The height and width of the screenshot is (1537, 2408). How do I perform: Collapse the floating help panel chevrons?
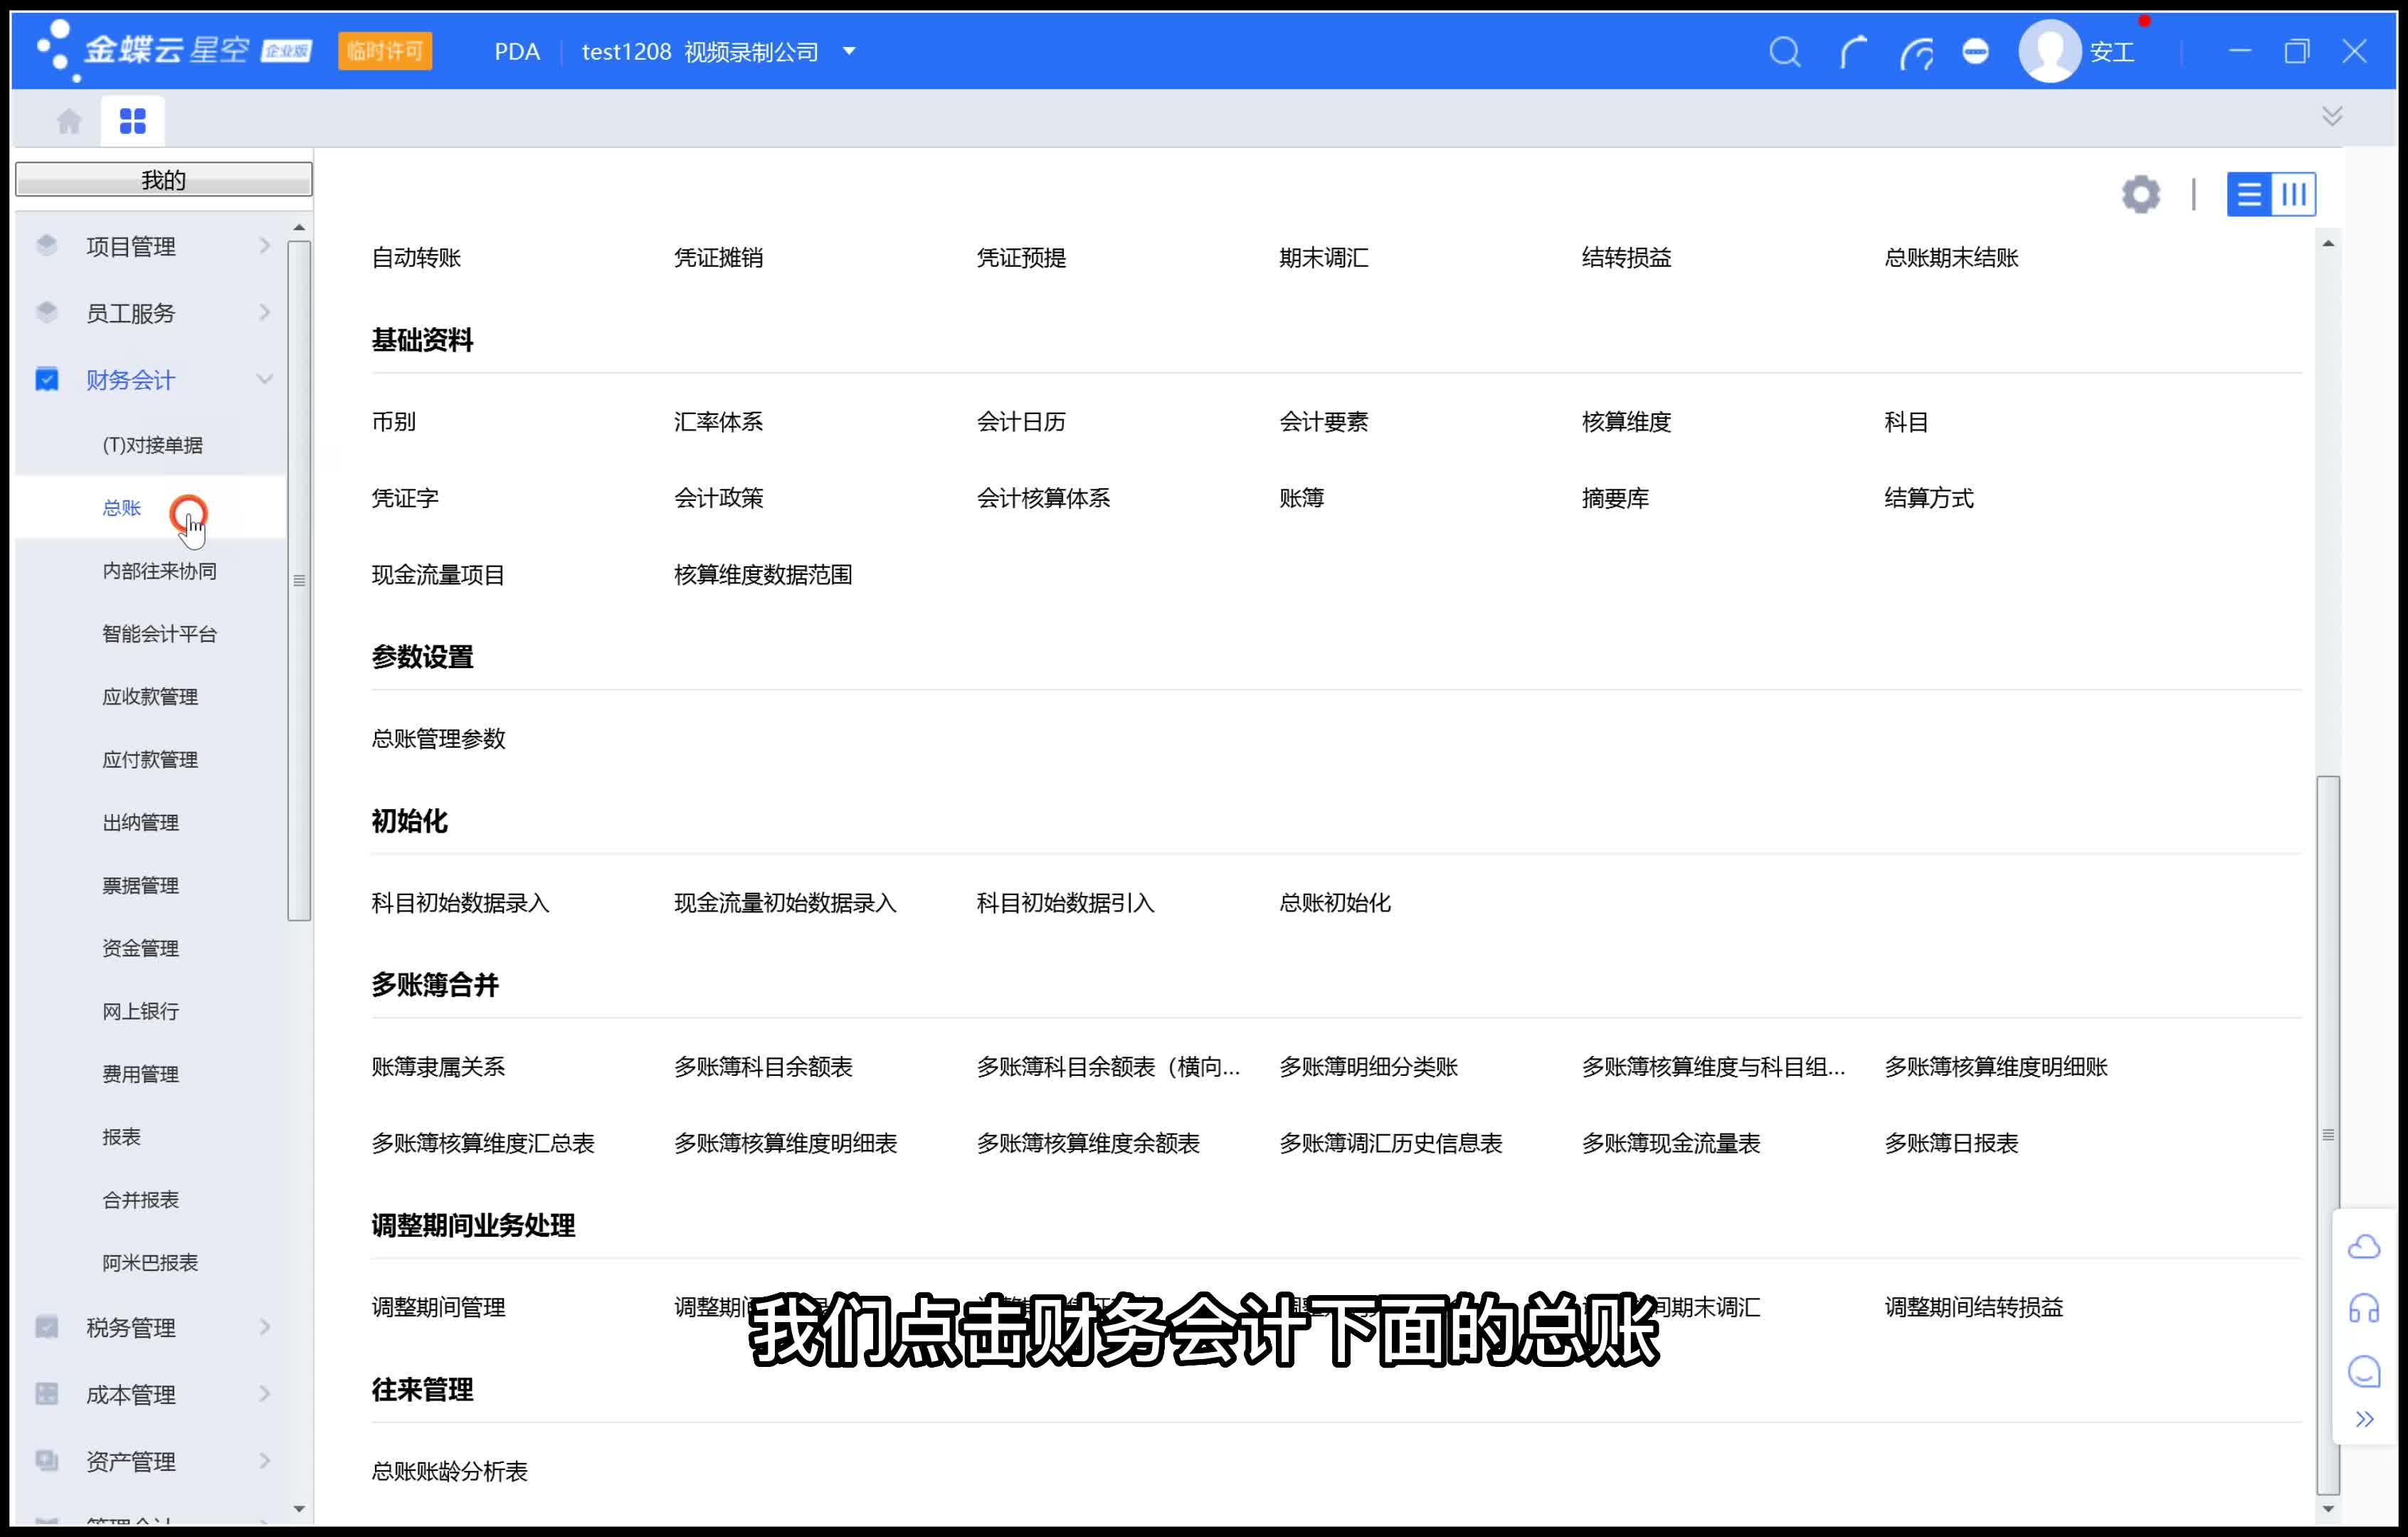click(2364, 1419)
